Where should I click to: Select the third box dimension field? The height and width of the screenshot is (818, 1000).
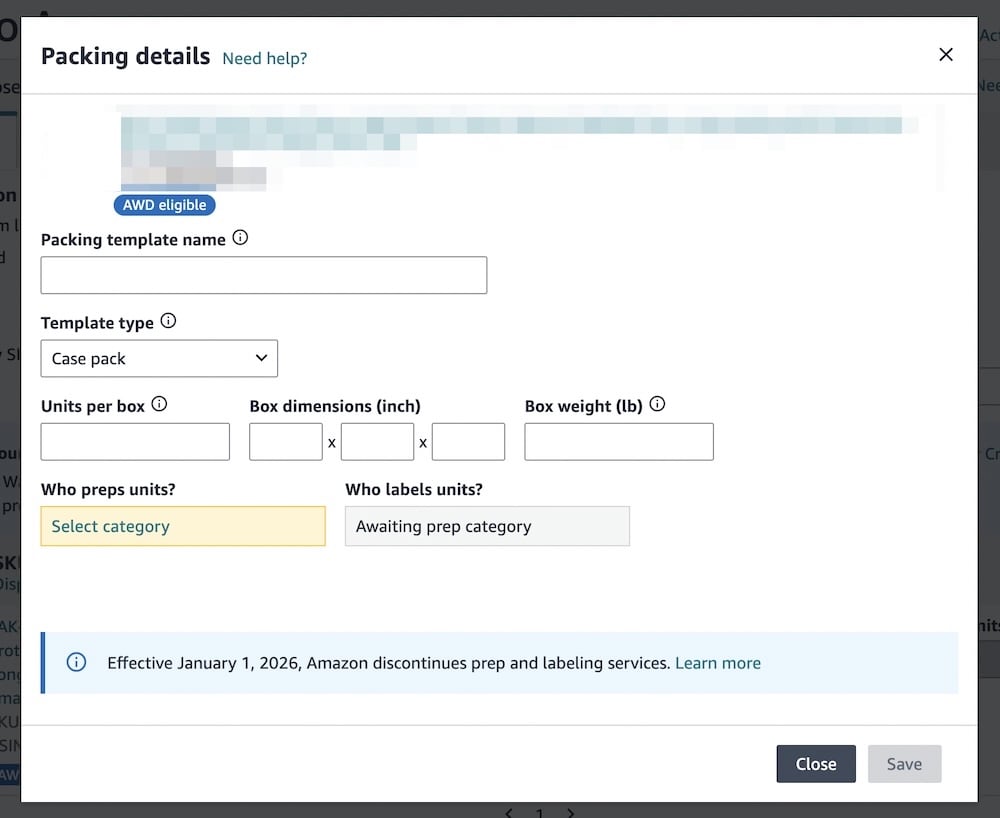(x=468, y=441)
